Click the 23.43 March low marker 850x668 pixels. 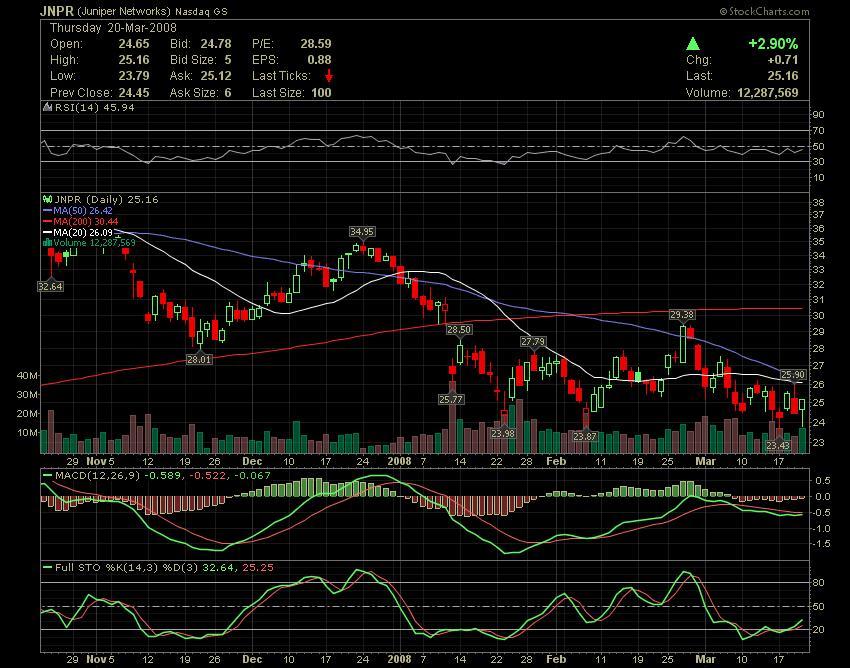(x=778, y=446)
